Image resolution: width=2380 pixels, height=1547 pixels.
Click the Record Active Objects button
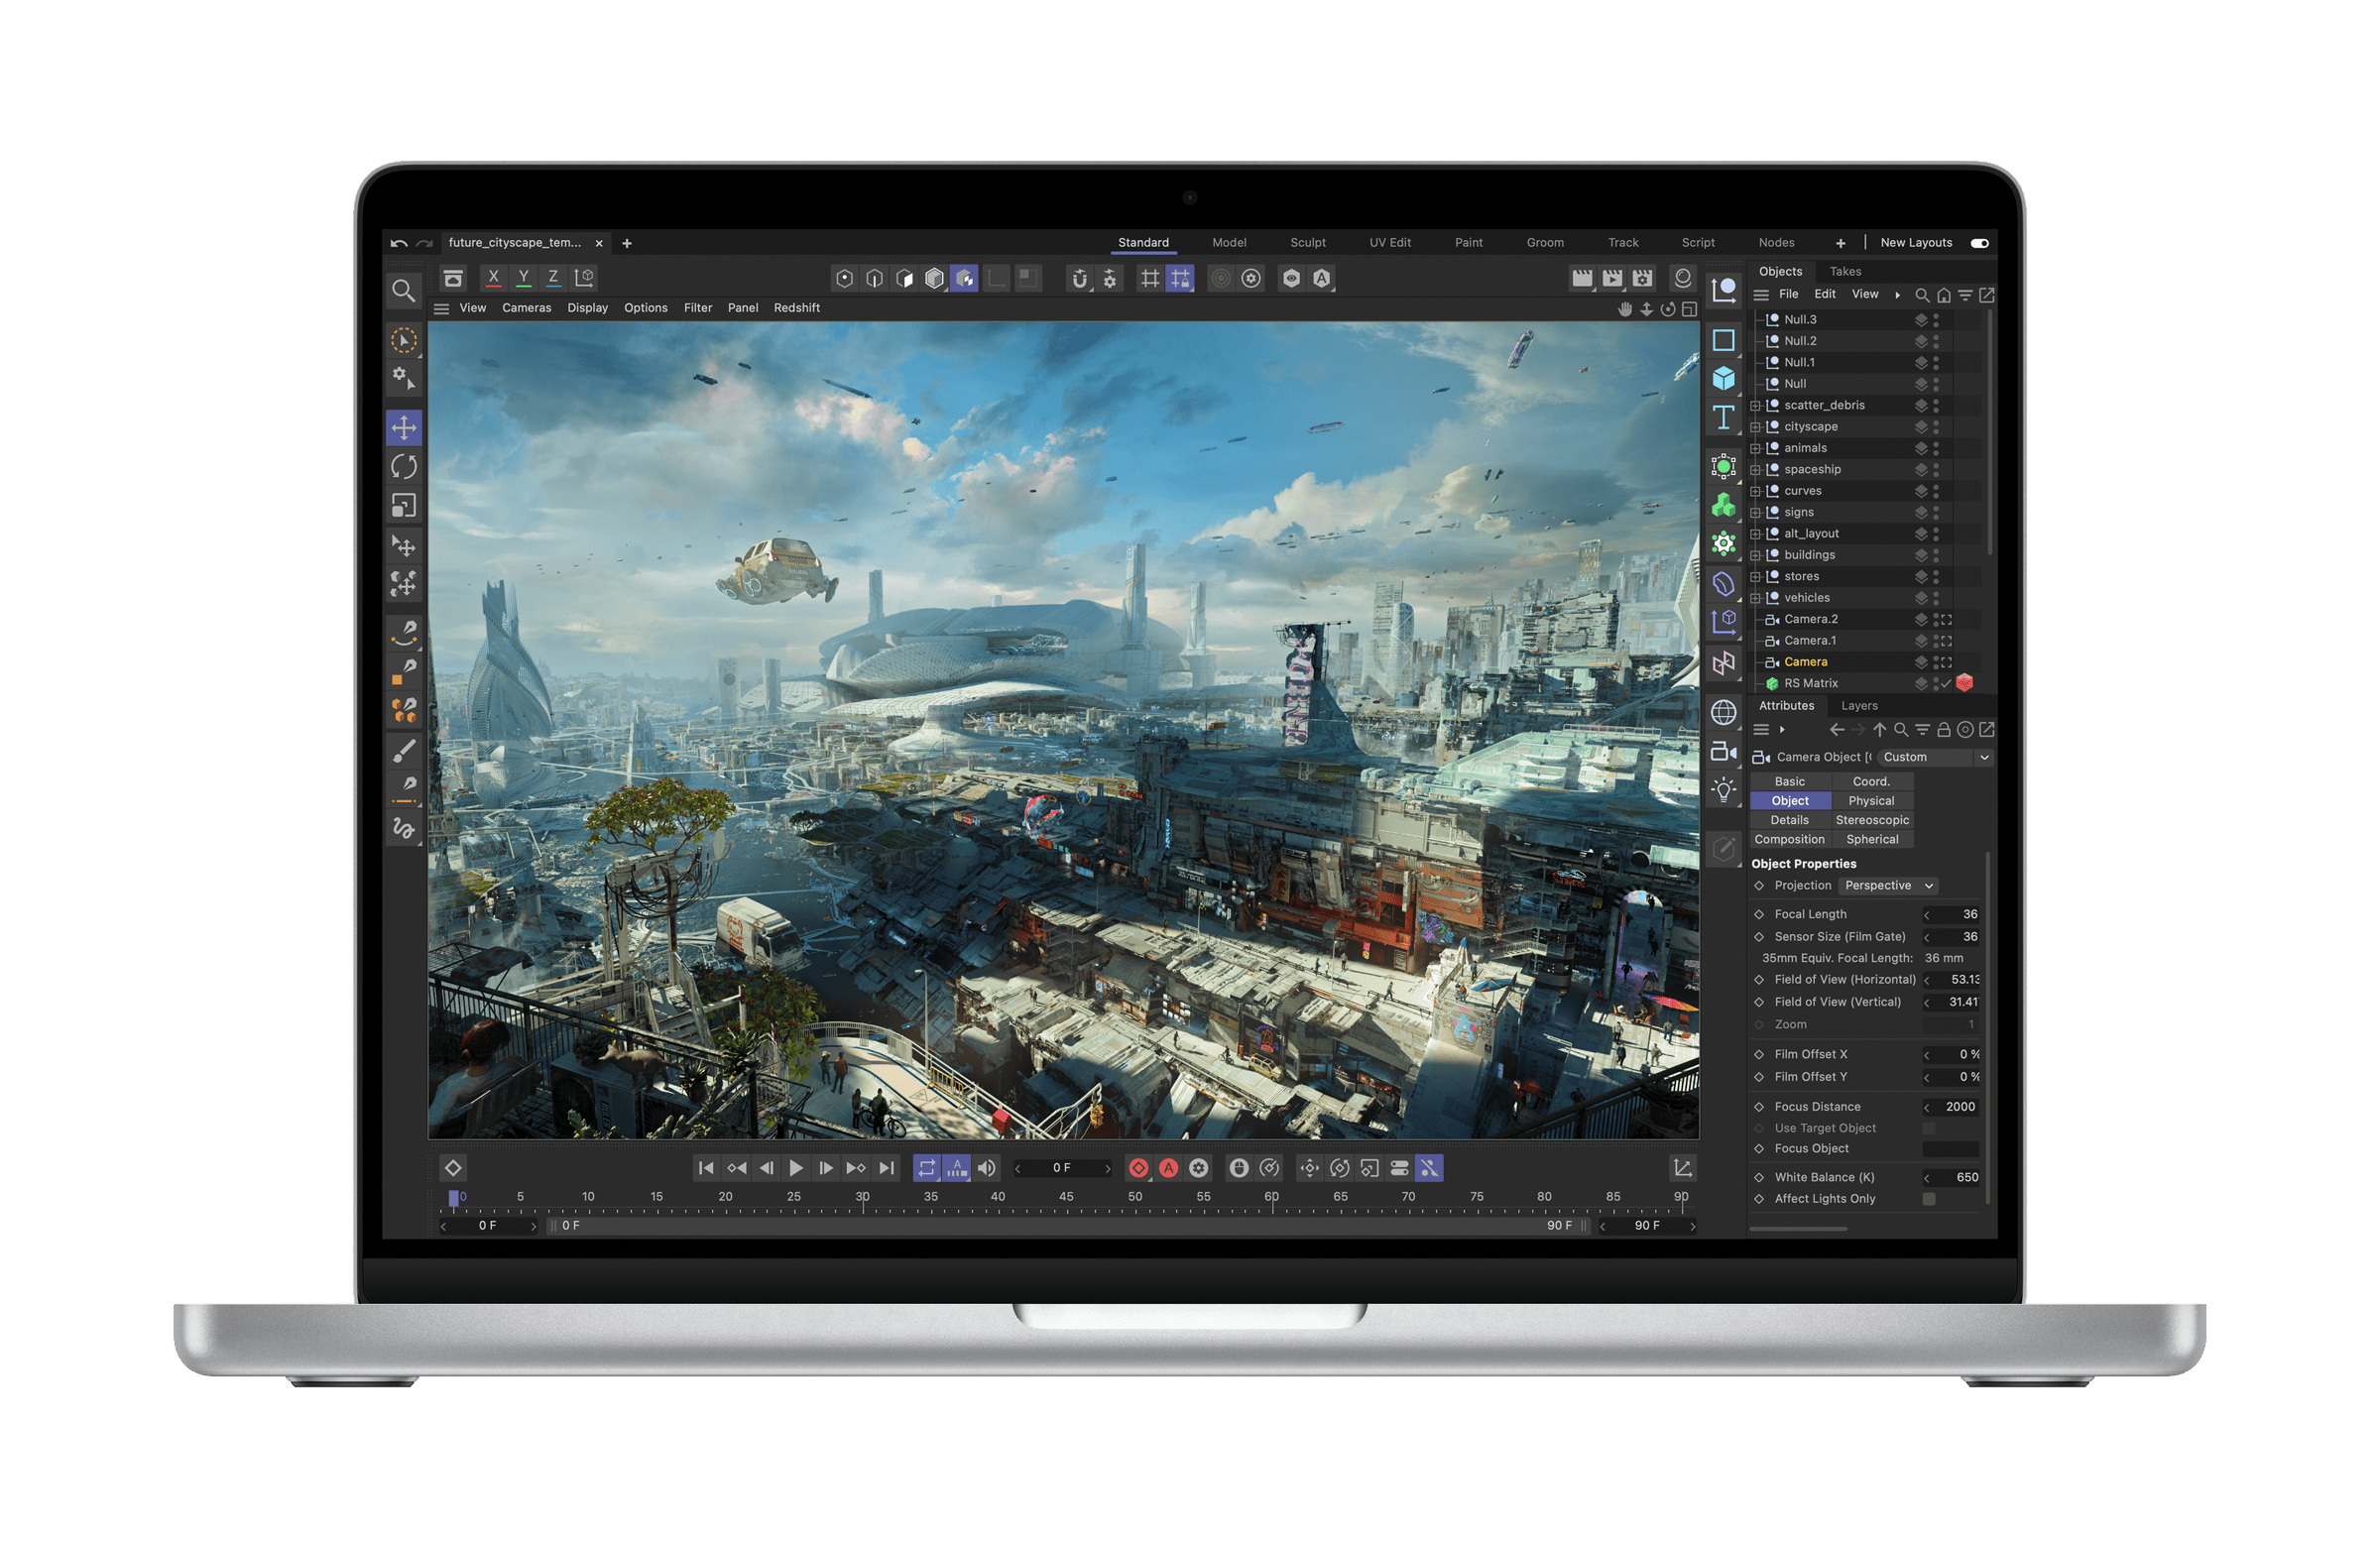(1138, 1168)
